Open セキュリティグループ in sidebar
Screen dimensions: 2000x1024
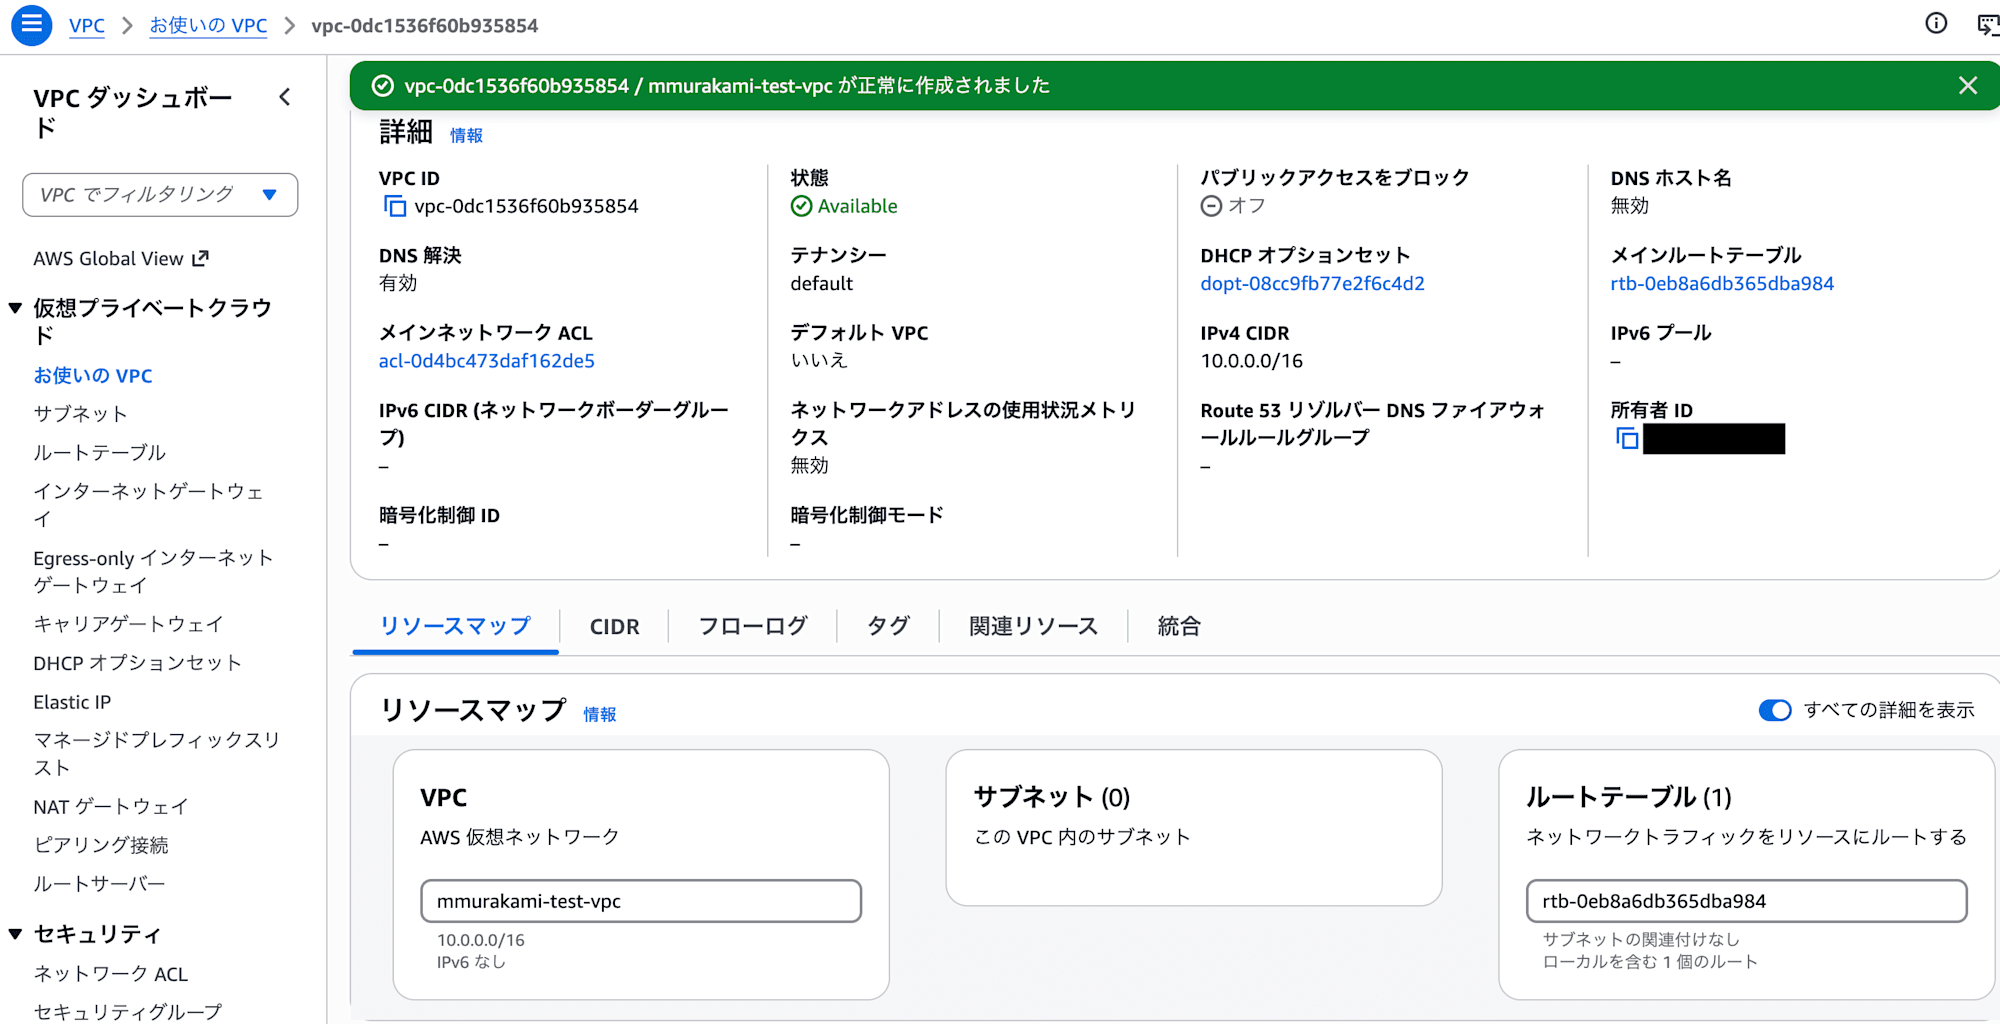pos(127,1012)
